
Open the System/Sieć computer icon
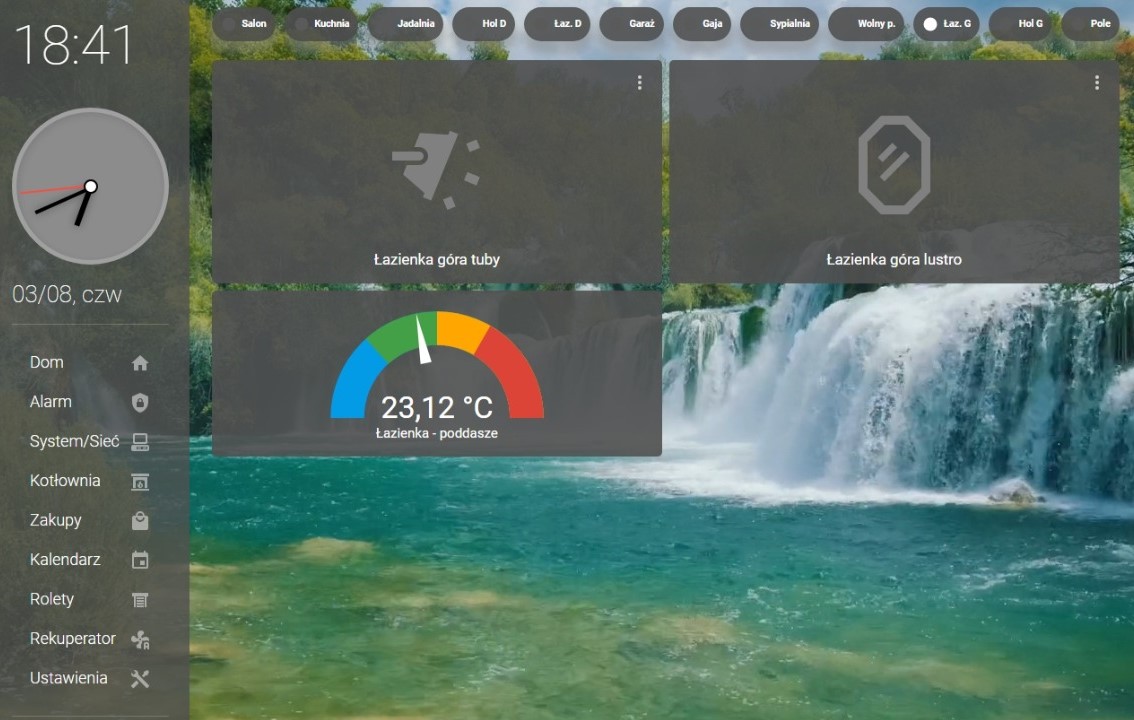pos(140,442)
